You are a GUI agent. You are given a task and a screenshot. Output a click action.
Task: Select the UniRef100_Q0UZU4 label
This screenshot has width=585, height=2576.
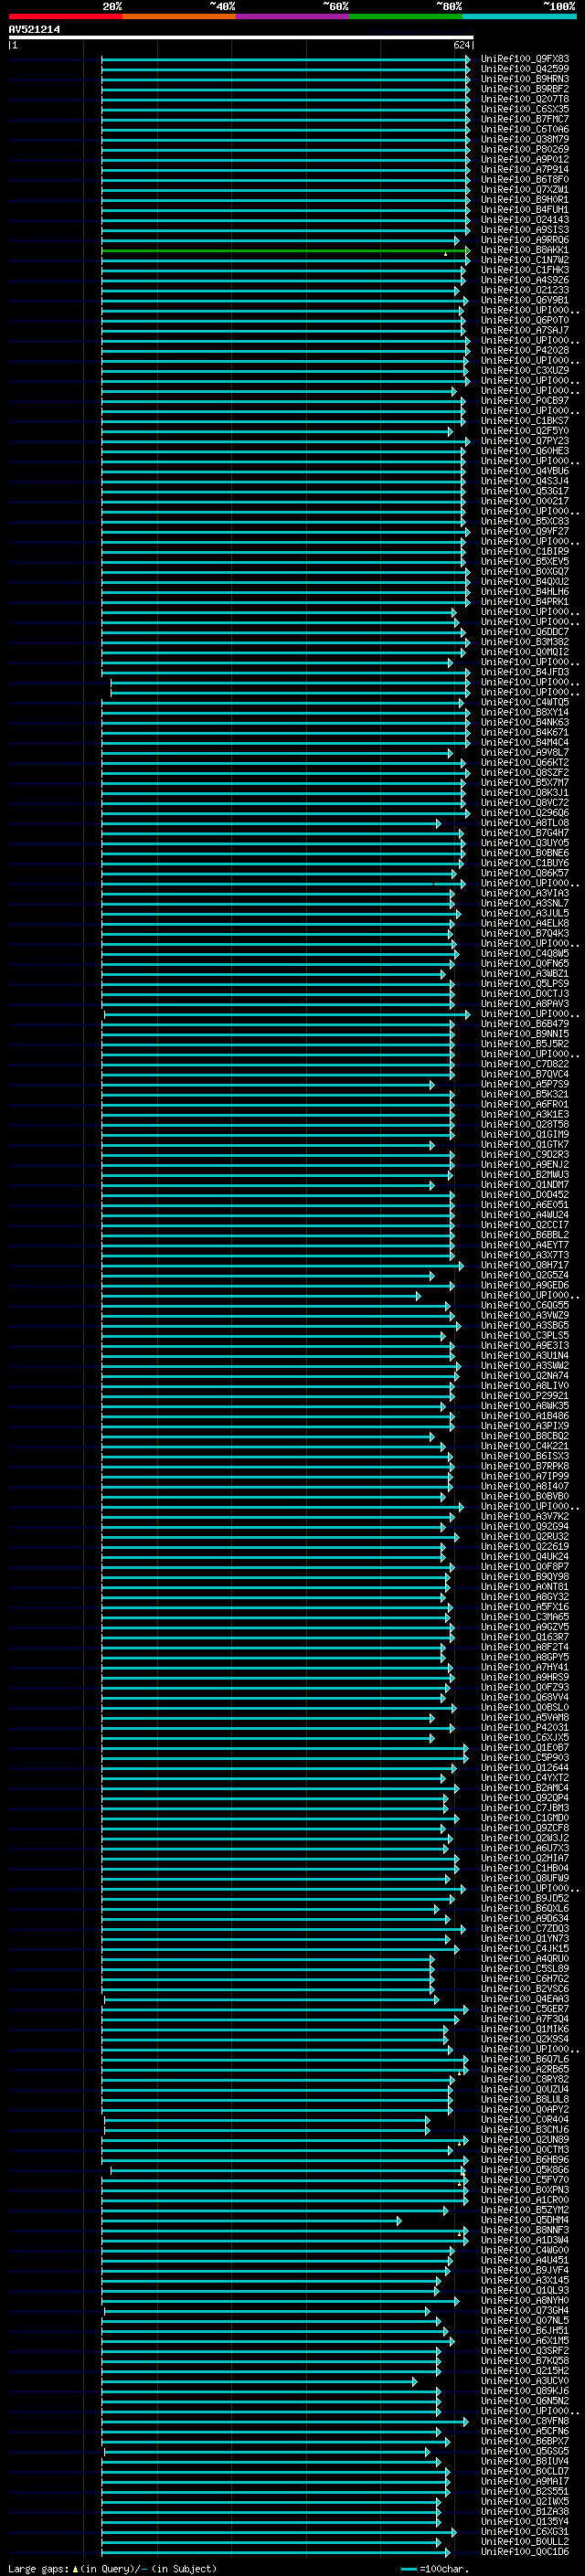click(524, 2089)
